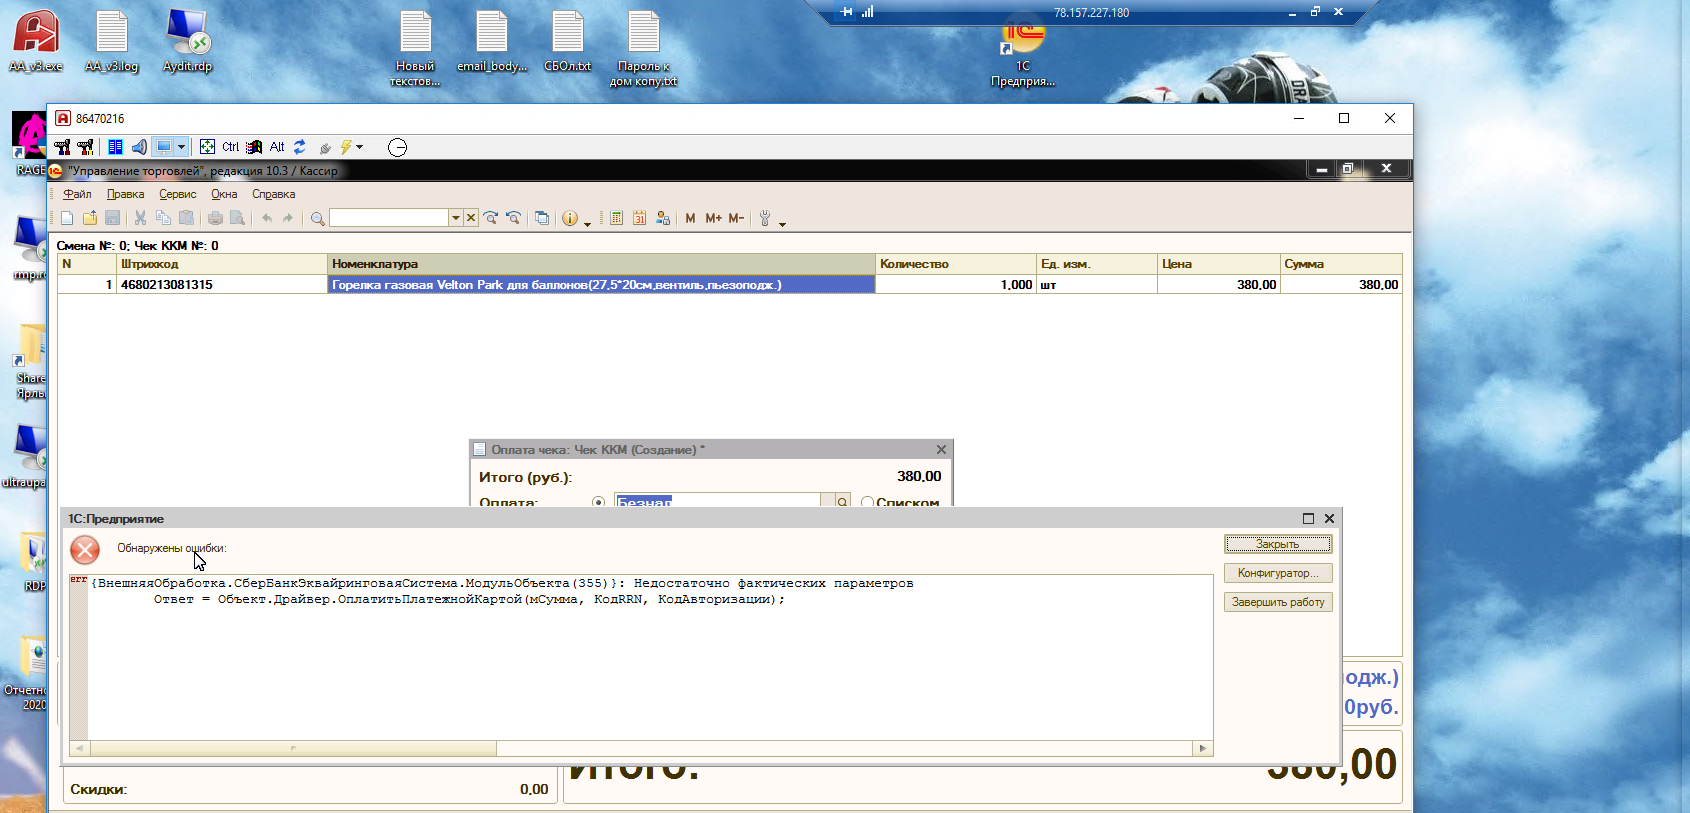Click the M+ memory button
Screen dimensions: 1690x813
pyautogui.click(x=713, y=218)
